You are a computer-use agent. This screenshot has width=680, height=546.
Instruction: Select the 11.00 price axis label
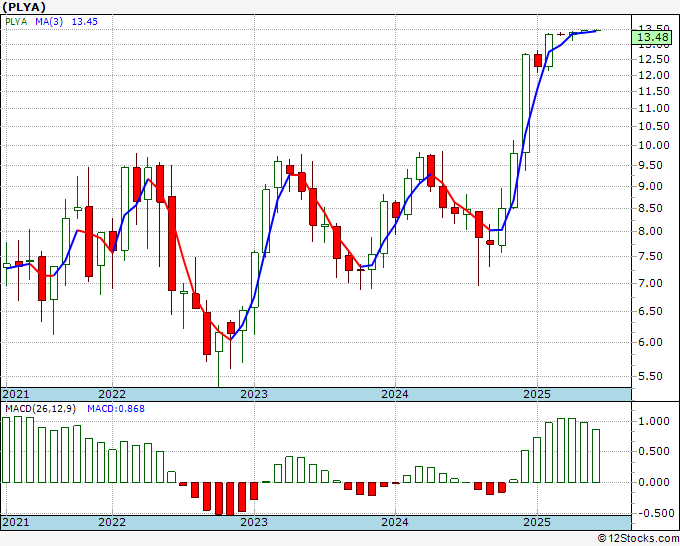(x=654, y=108)
